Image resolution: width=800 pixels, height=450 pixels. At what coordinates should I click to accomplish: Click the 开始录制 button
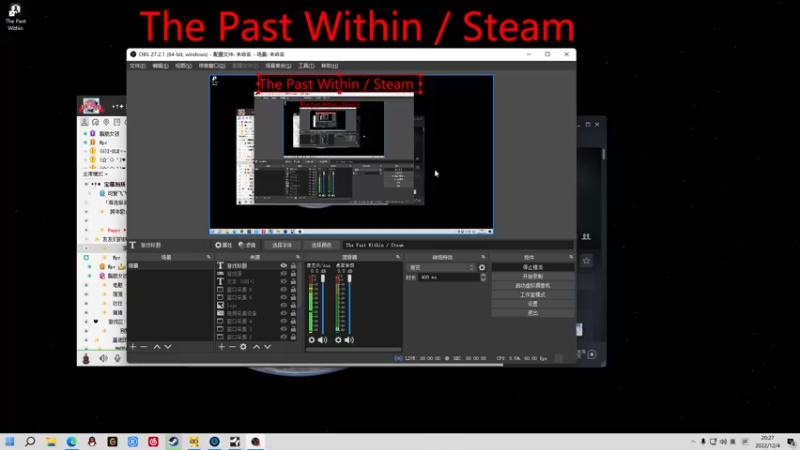[533, 277]
